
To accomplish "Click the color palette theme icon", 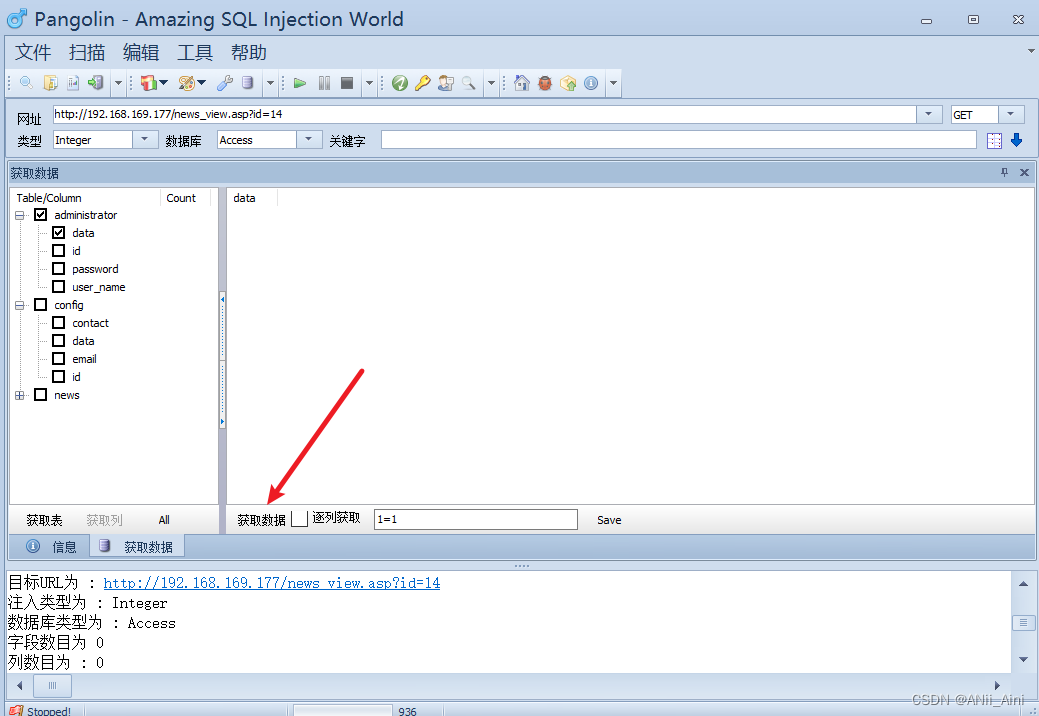I will [187, 83].
